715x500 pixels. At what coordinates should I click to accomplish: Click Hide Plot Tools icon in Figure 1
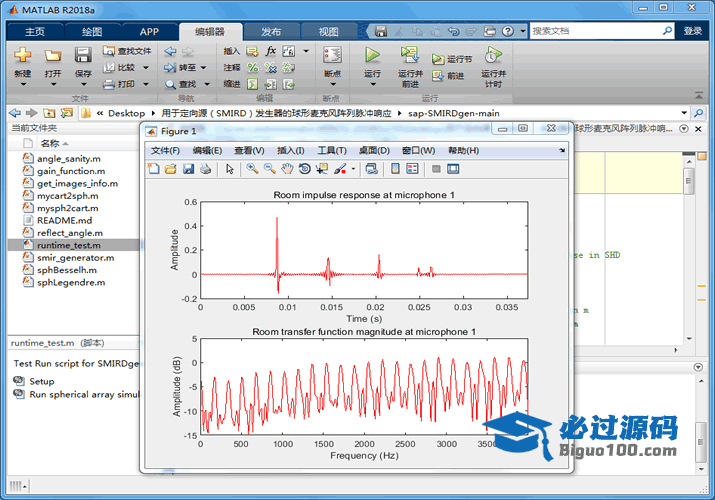[x=436, y=169]
